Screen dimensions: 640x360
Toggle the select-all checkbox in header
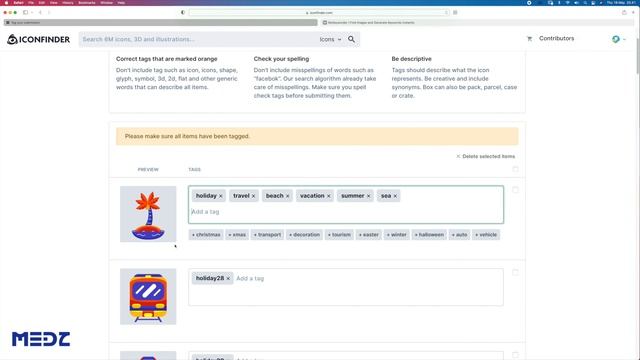pos(516,169)
